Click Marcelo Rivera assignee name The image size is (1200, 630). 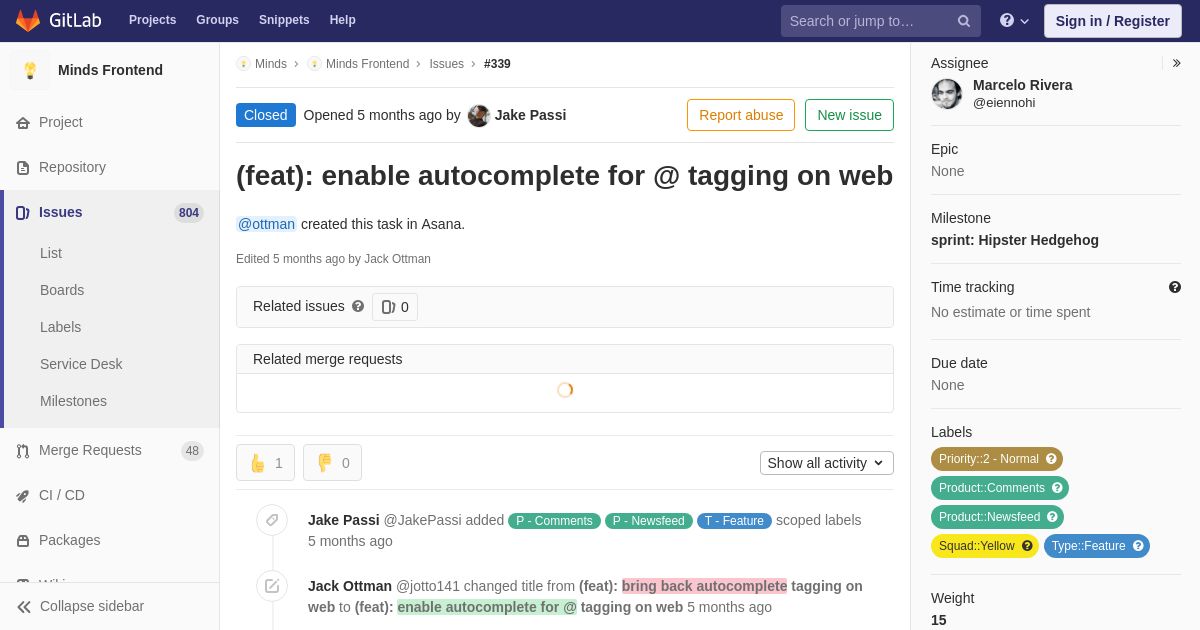(x=1022, y=85)
